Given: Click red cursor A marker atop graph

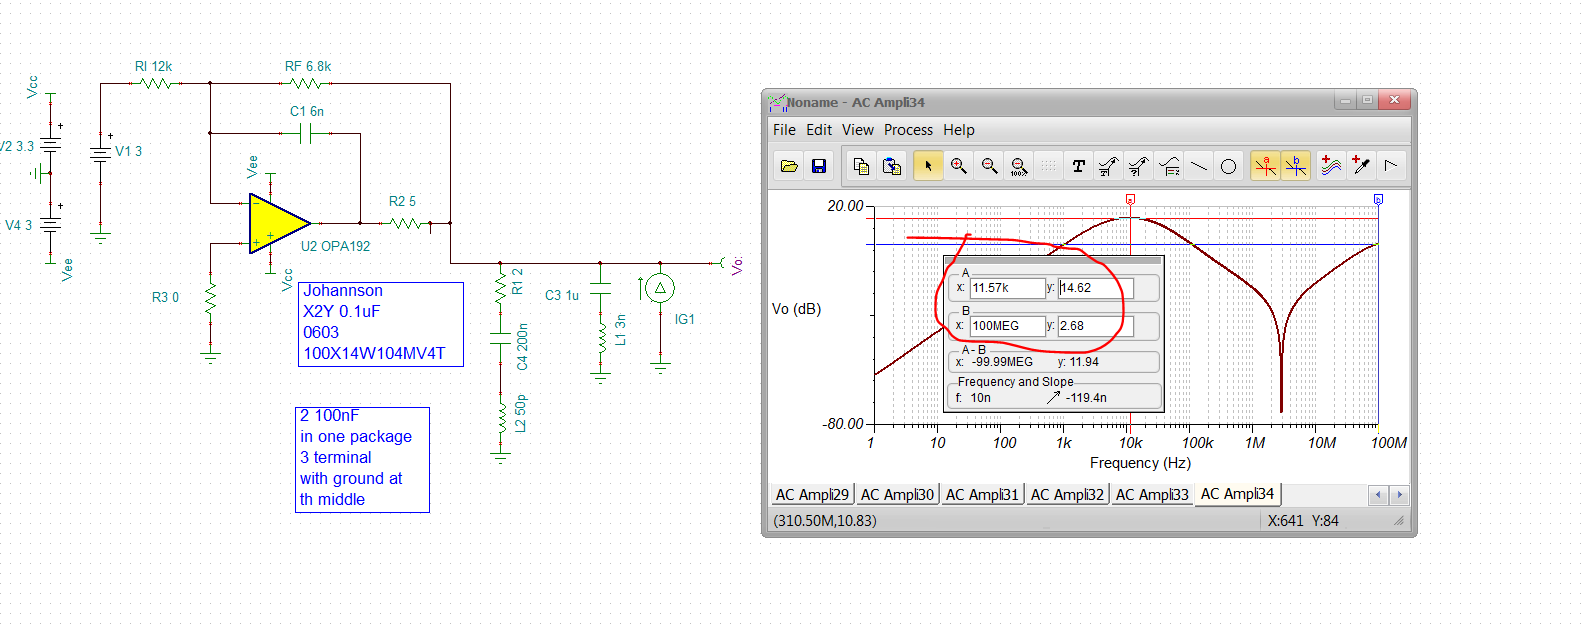Looking at the screenshot, I should [1130, 199].
